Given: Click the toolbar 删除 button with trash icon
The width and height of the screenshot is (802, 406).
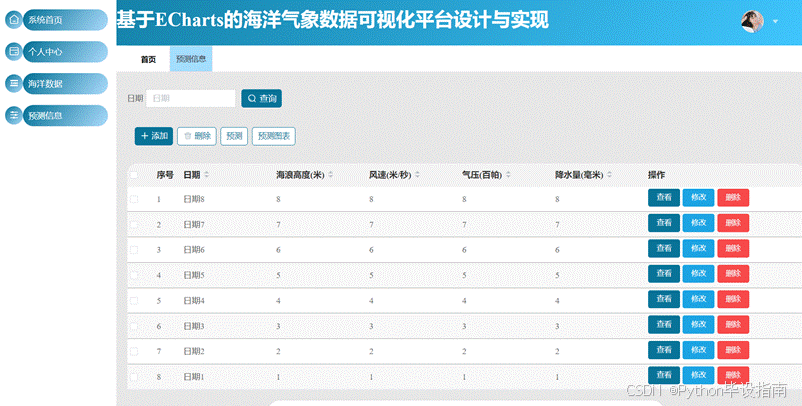Looking at the screenshot, I should tap(197, 136).
